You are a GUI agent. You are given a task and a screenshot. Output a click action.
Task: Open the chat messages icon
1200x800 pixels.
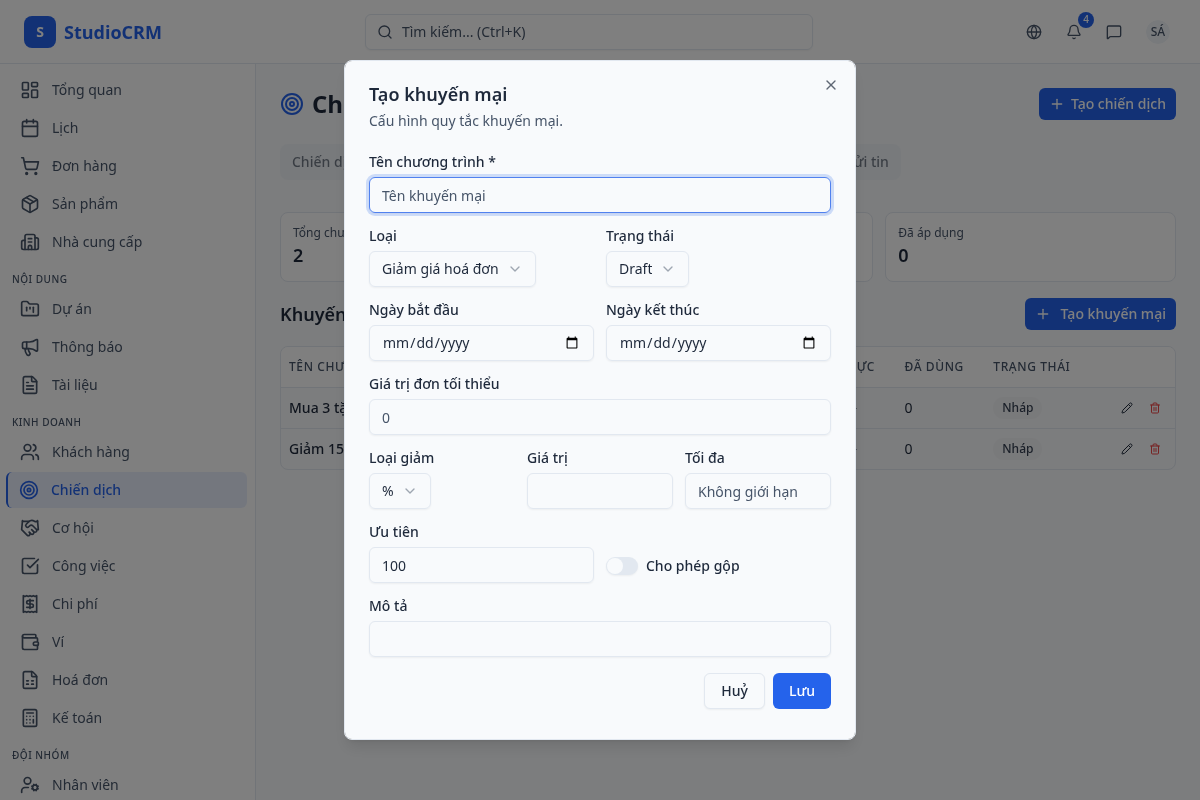point(1114,32)
